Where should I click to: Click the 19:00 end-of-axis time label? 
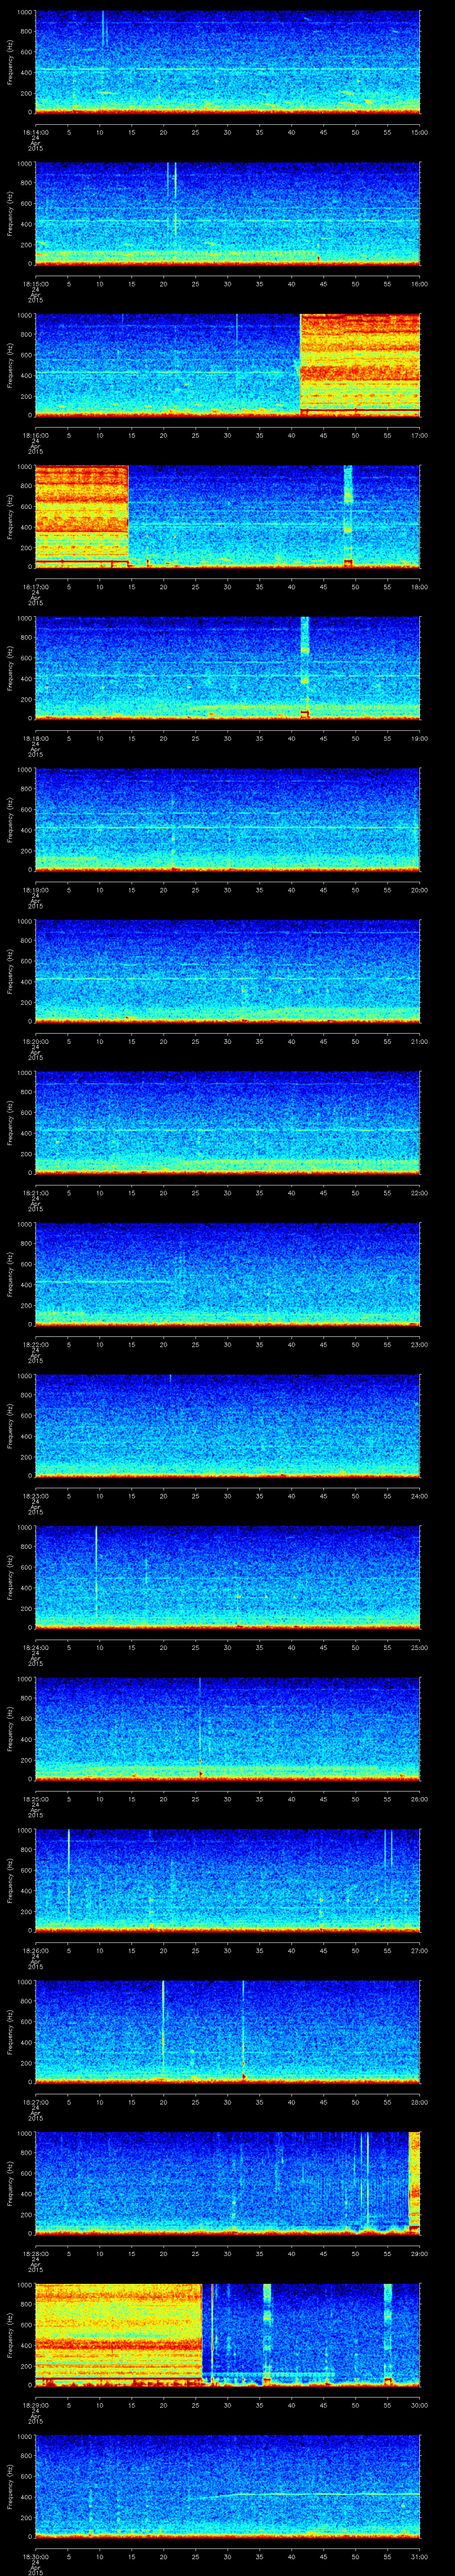420,738
